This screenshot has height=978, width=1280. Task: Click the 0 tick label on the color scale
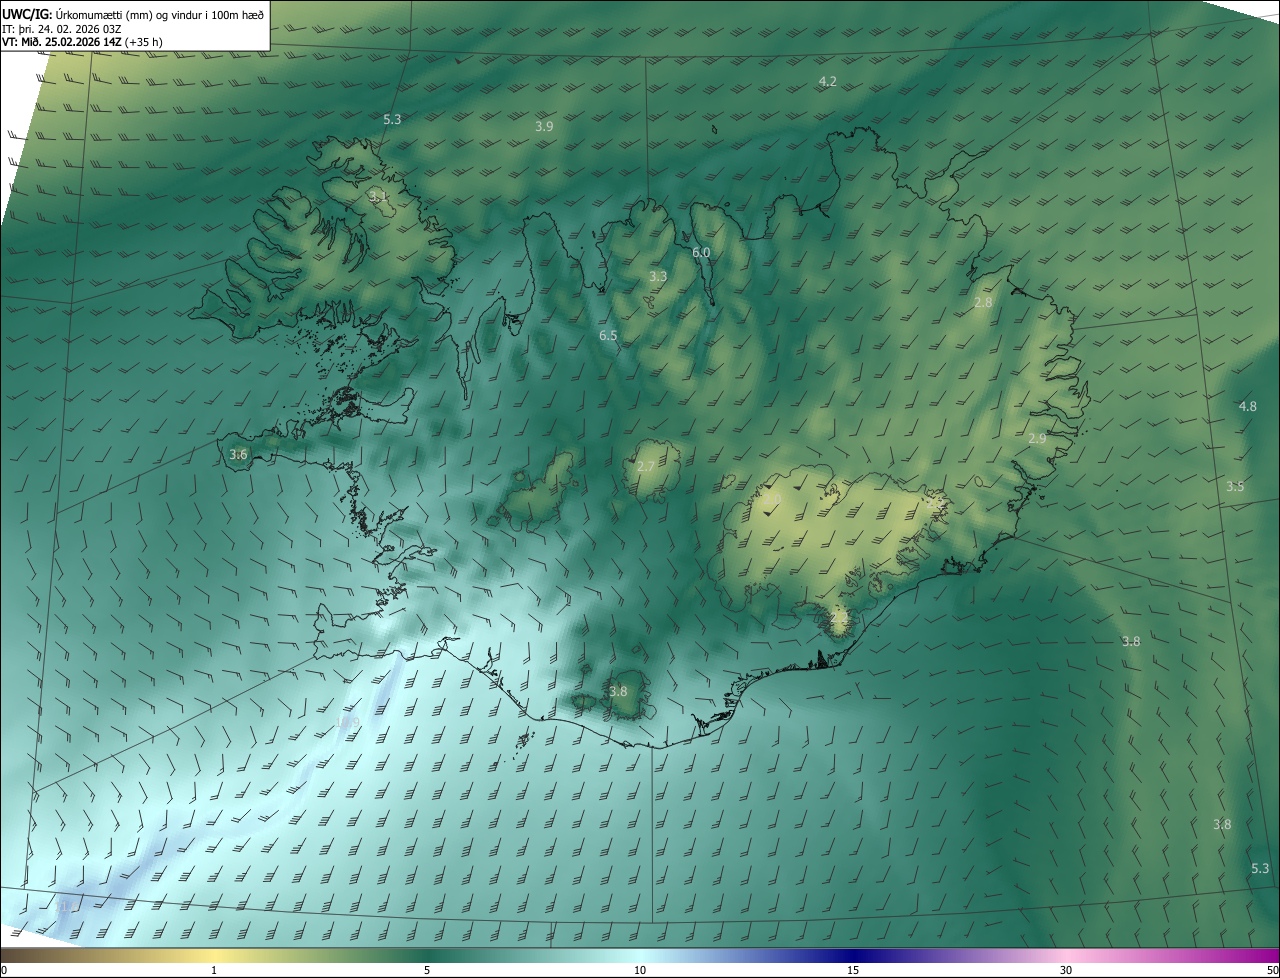(4, 970)
